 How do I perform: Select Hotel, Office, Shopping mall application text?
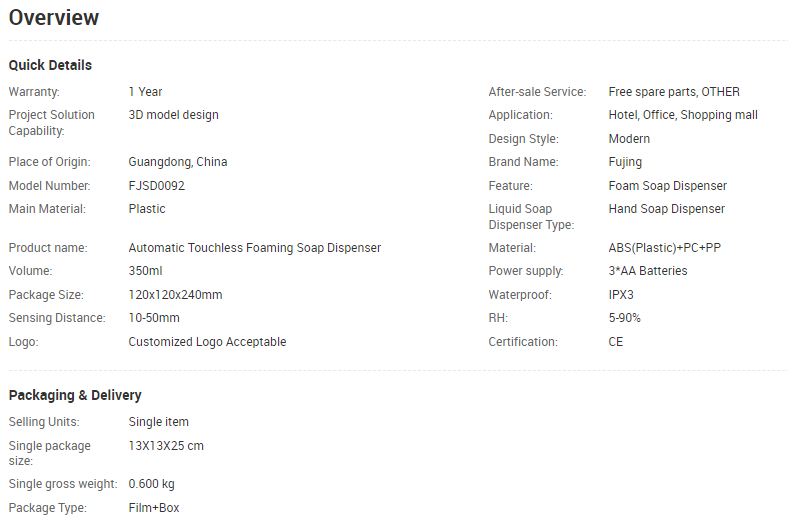683,115
